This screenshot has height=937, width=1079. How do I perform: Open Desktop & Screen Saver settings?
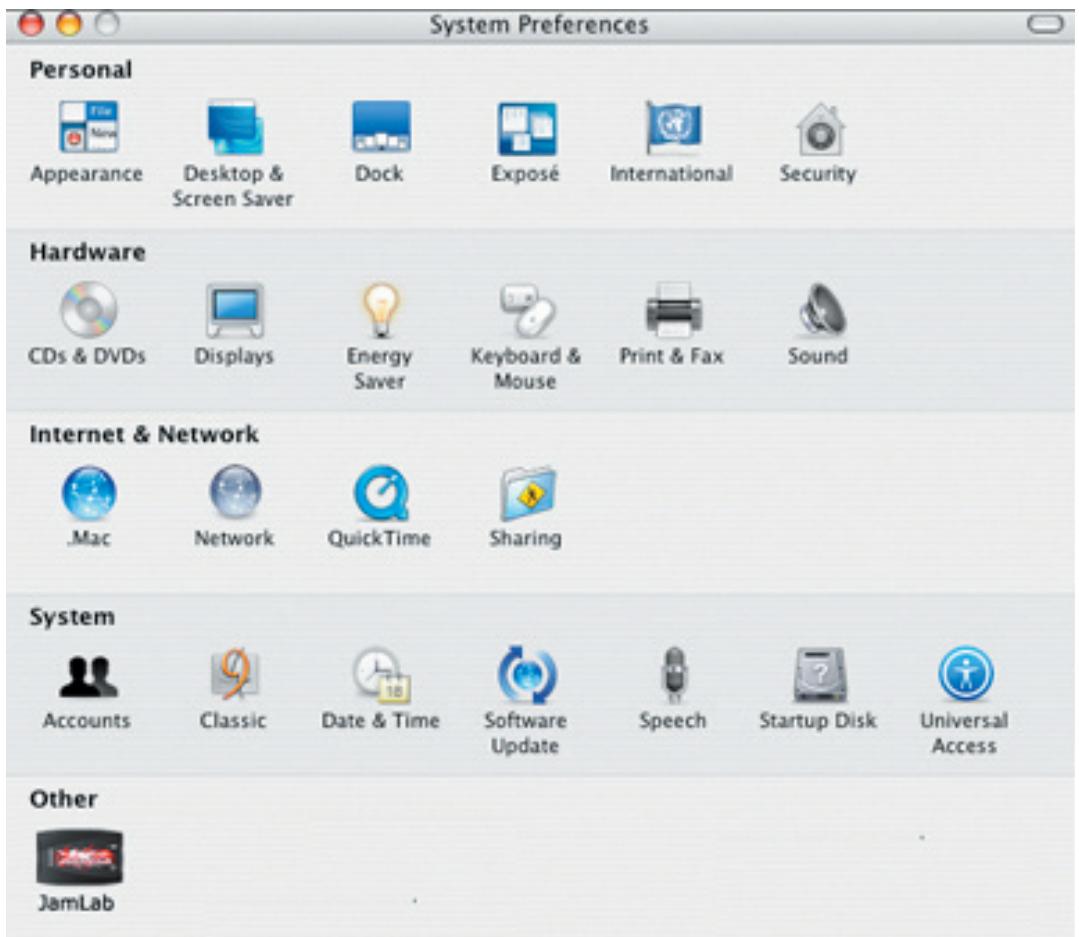click(x=235, y=128)
